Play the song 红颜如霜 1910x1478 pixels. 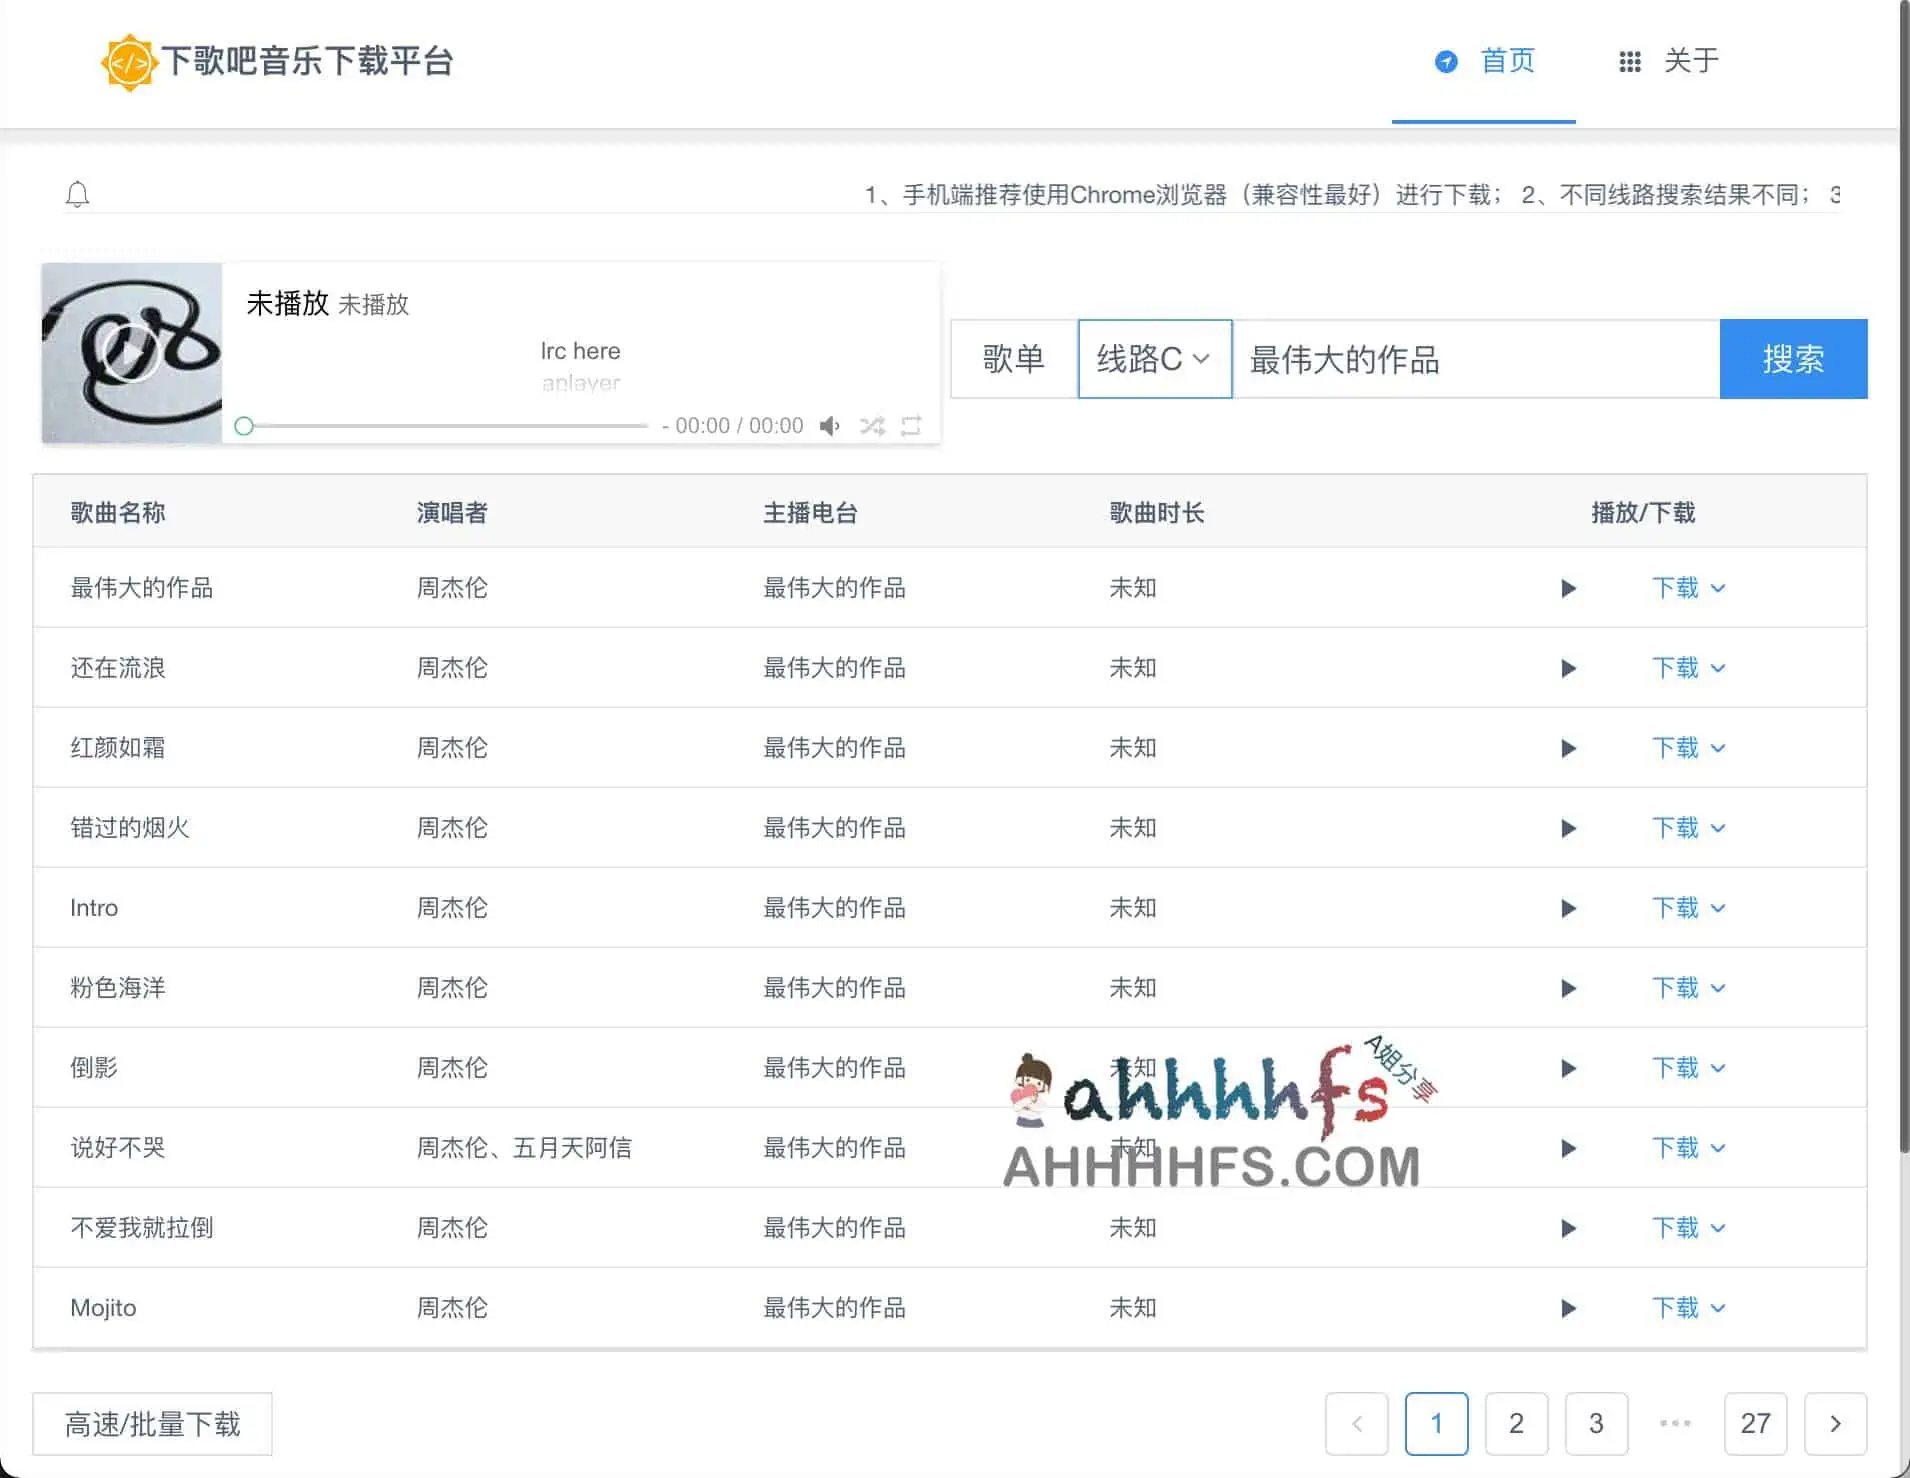[x=1568, y=747]
